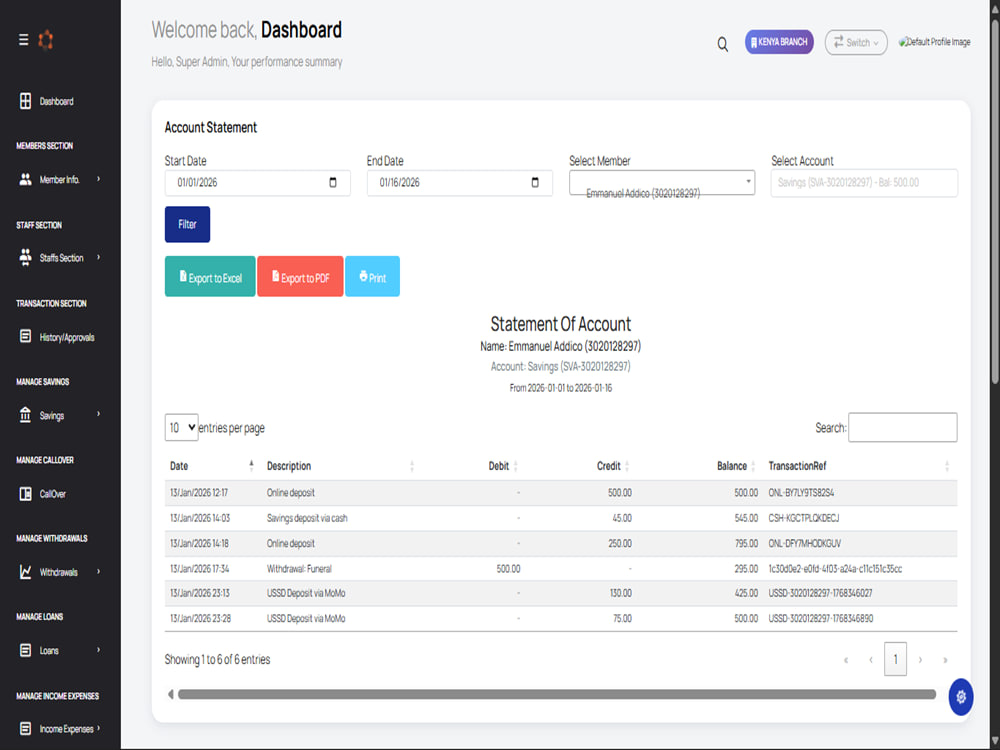
Task: Open the Dashboard sidebar icon
Action: click(x=26, y=101)
